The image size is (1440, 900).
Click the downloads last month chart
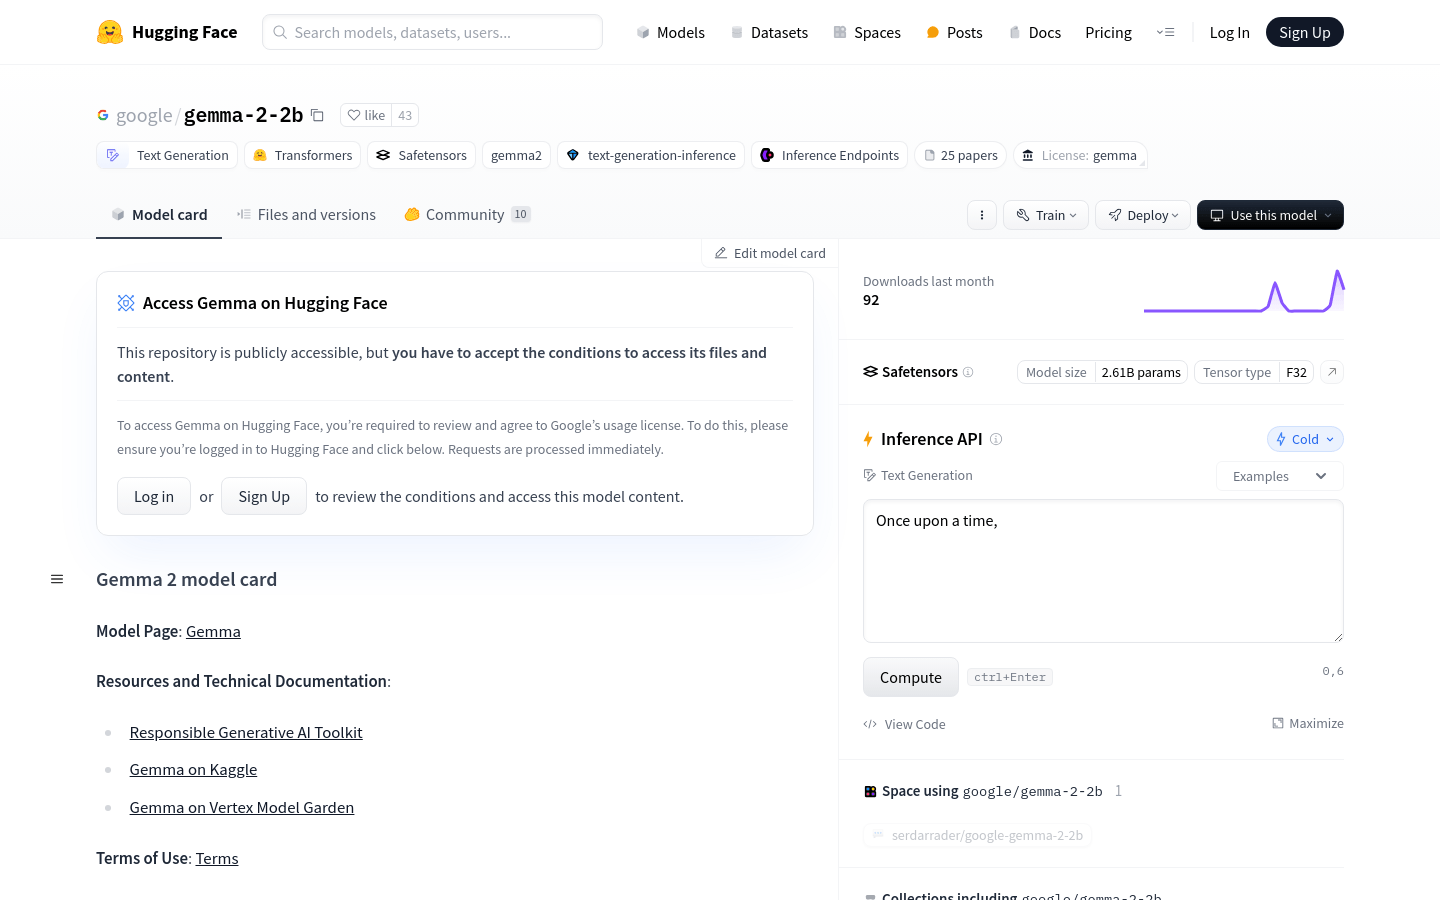(1244, 291)
